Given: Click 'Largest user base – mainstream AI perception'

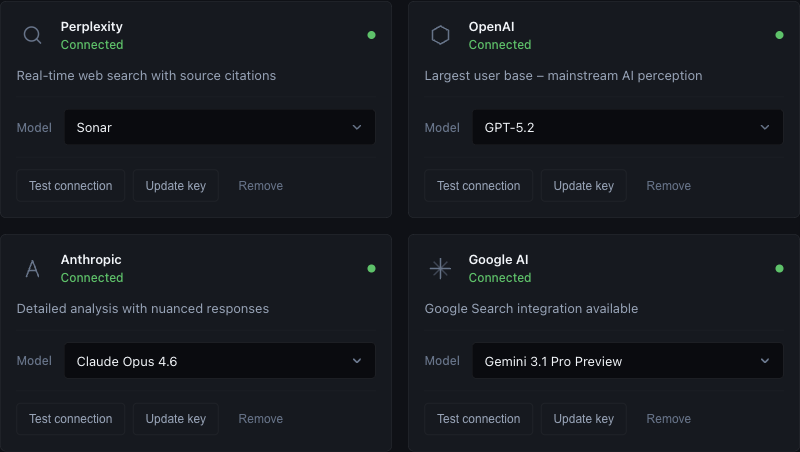Looking at the screenshot, I should [x=563, y=76].
